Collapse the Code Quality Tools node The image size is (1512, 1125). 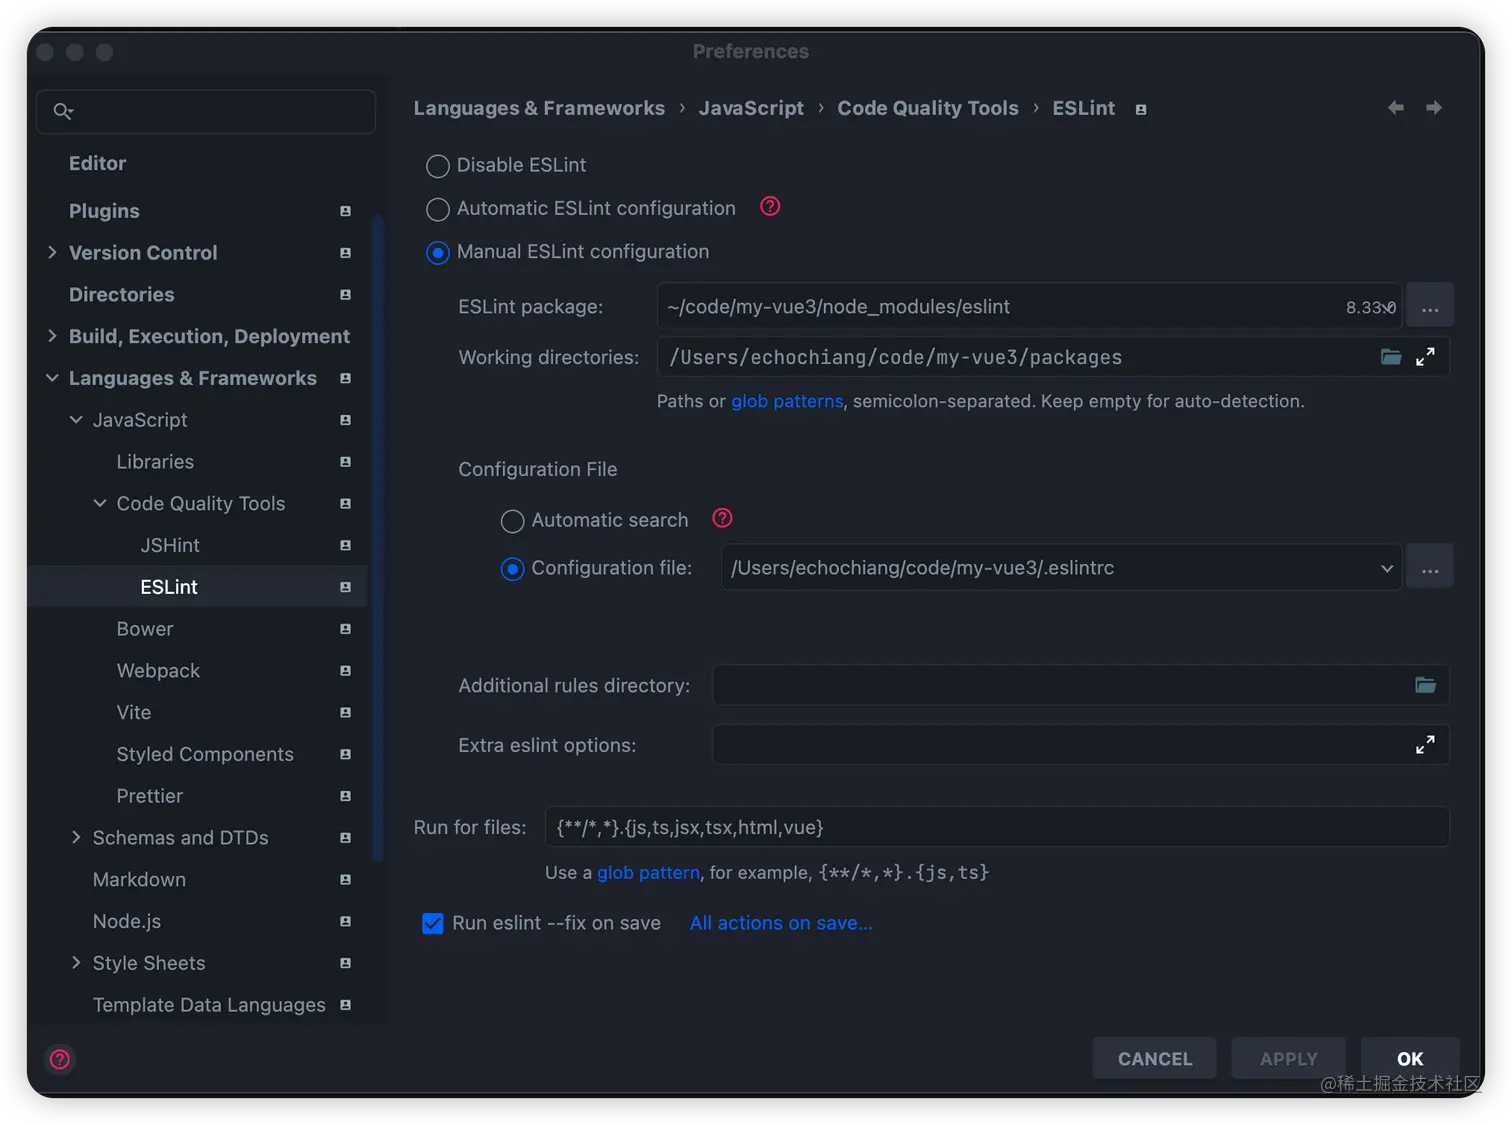pyautogui.click(x=100, y=503)
